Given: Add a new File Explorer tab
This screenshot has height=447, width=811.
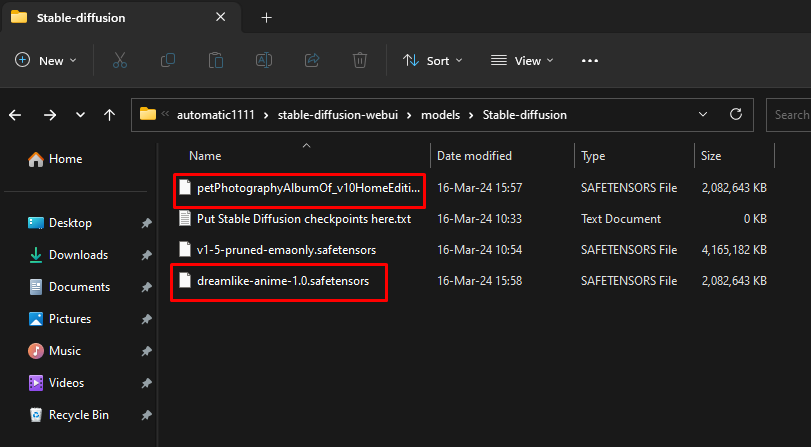Looking at the screenshot, I should click(x=266, y=18).
